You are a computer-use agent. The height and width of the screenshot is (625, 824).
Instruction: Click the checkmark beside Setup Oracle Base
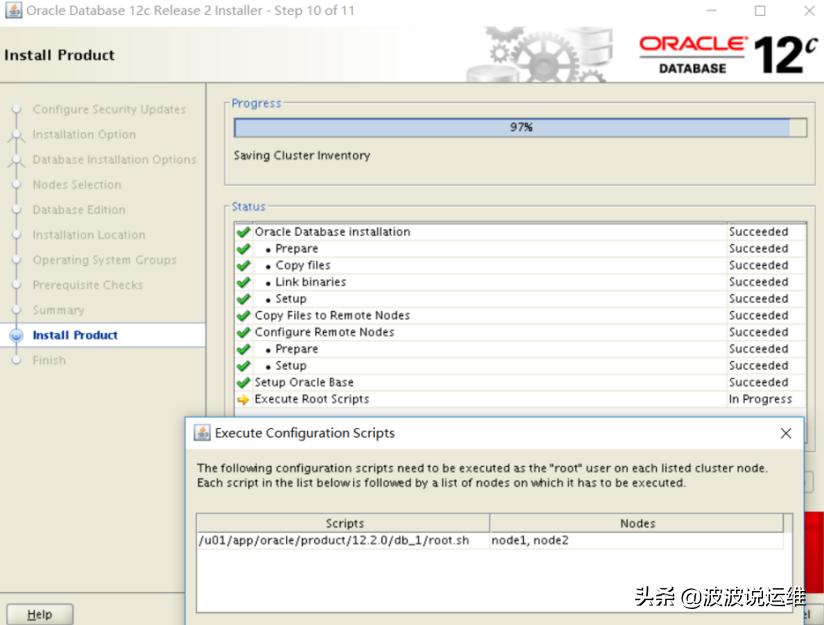pos(242,382)
